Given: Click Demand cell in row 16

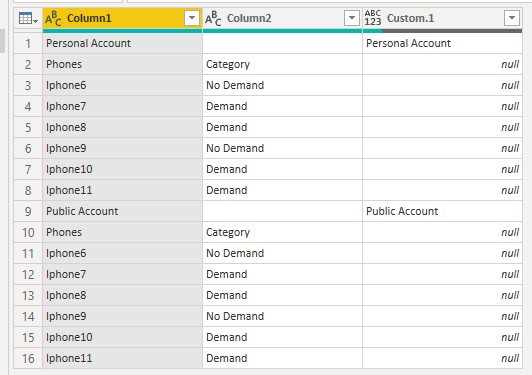Looking at the screenshot, I should pos(282,358).
